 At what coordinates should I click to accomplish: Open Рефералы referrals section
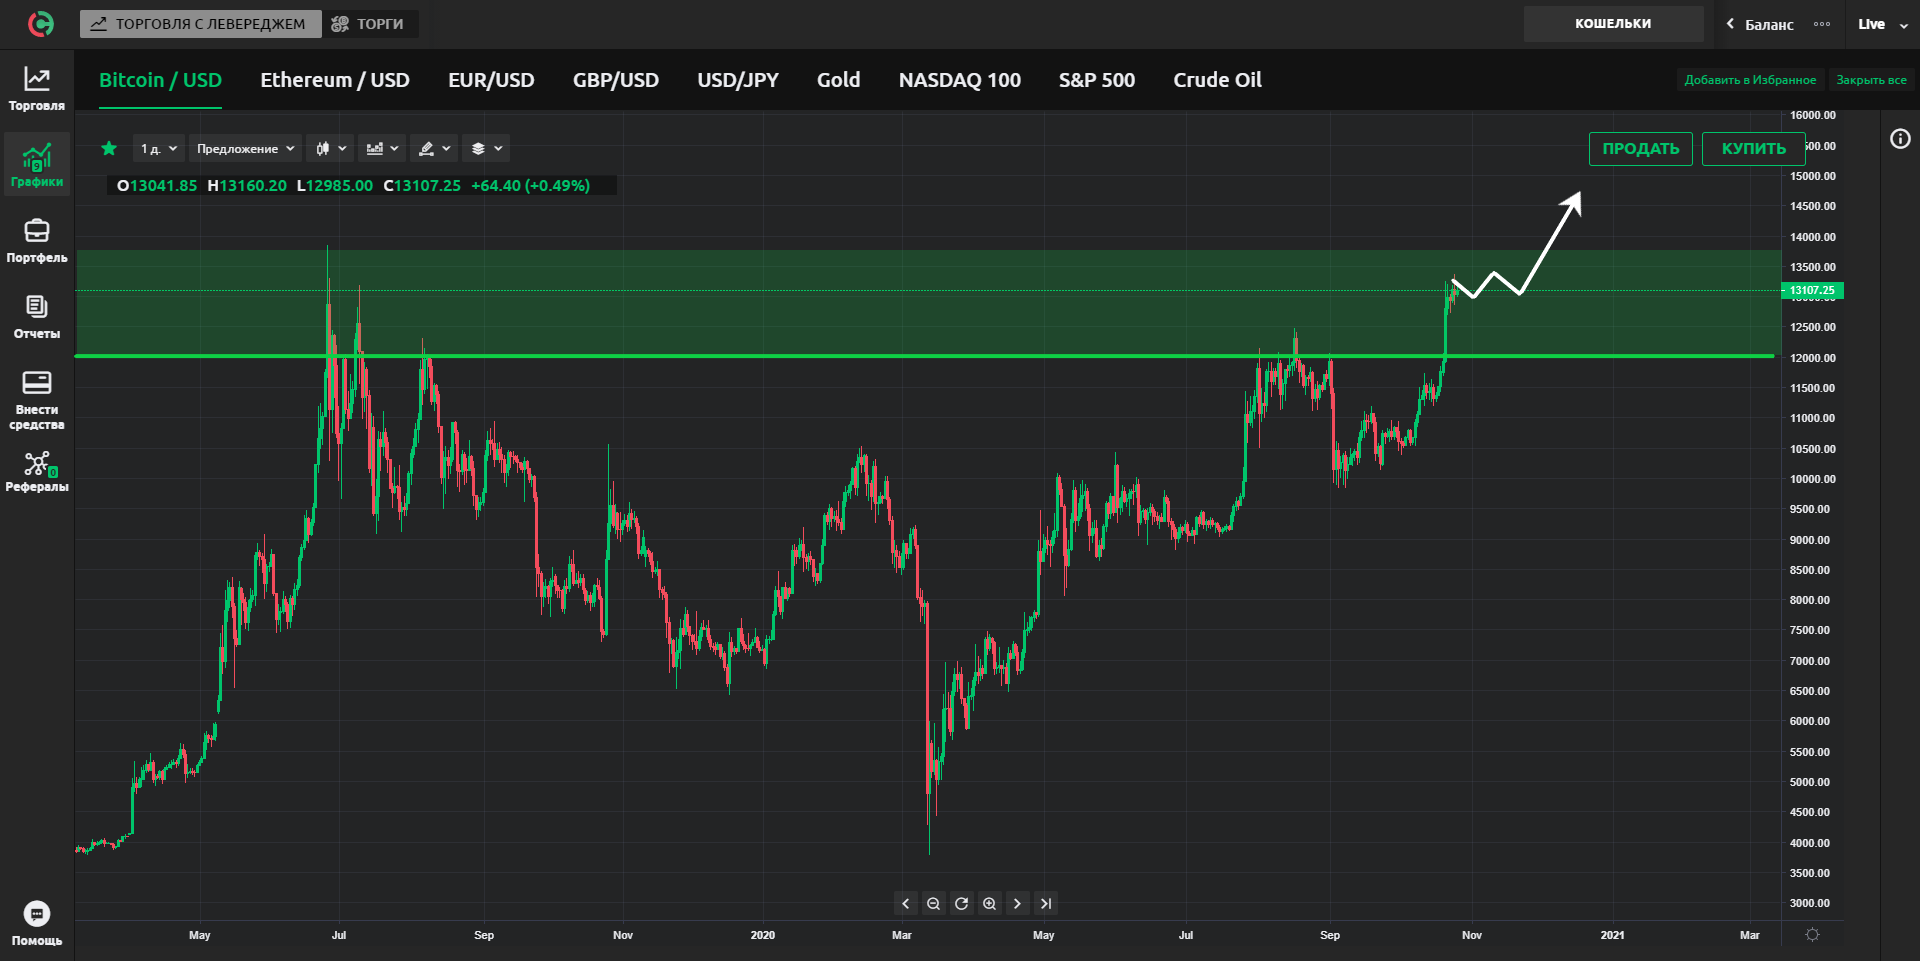[37, 471]
